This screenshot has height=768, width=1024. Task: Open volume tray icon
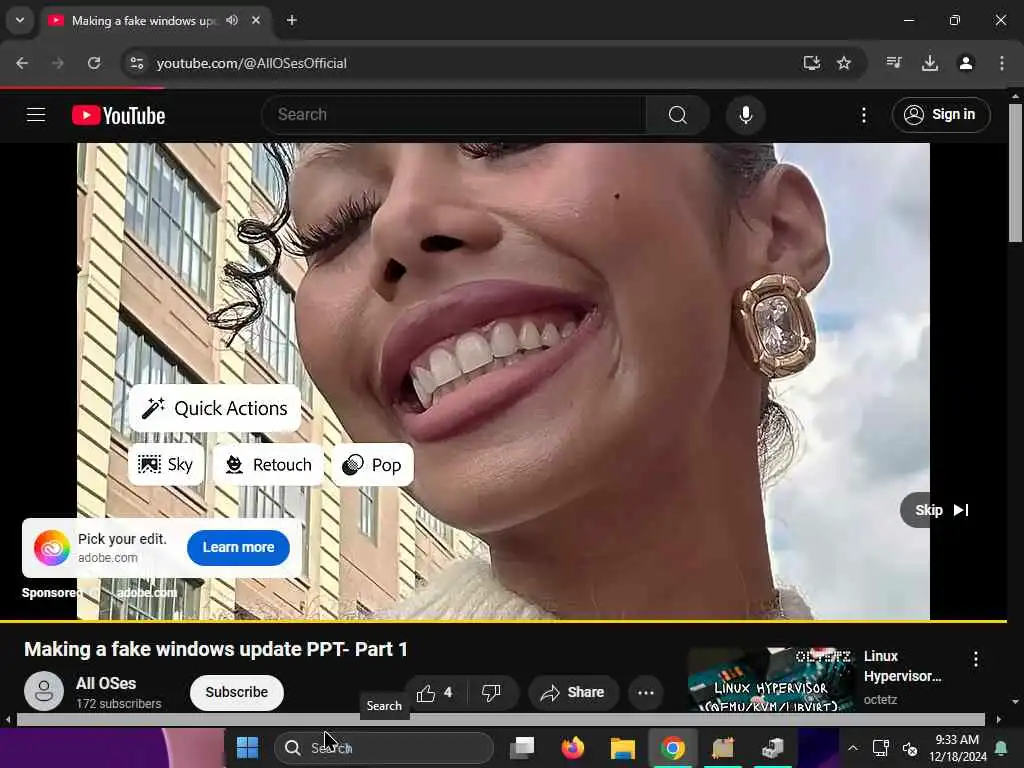[x=910, y=748]
